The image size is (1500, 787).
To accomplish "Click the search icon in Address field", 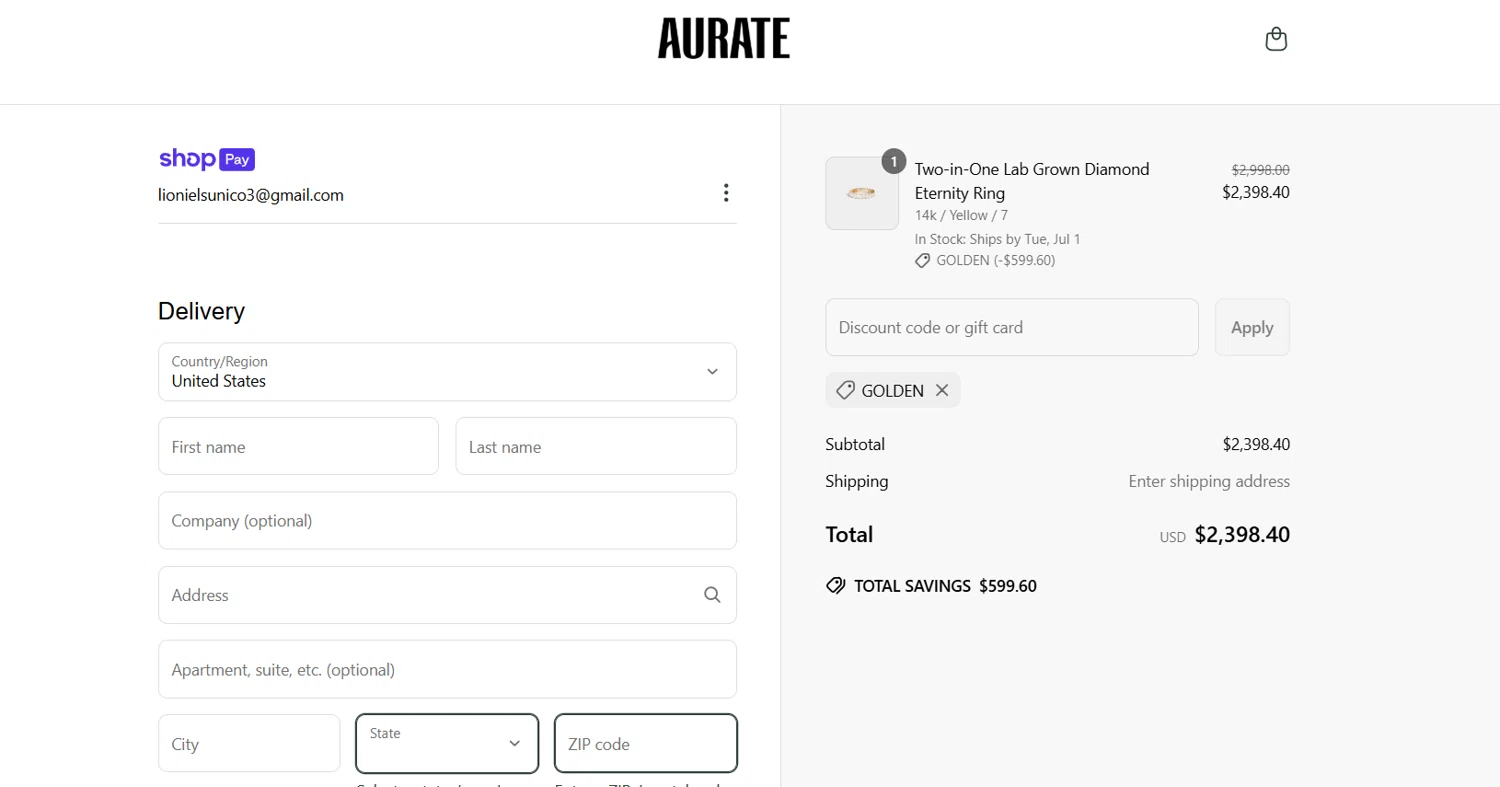I will click(712, 595).
